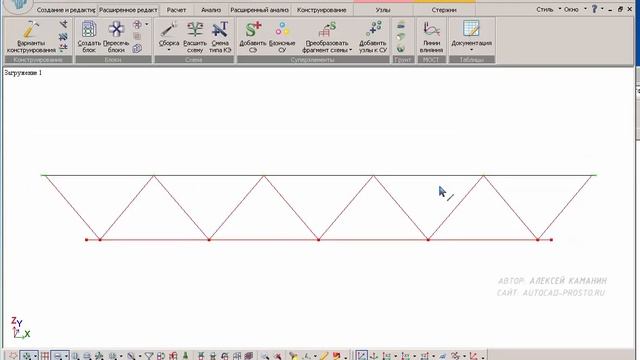Click the yellow pencil icon in bottom toolbar

(324, 356)
